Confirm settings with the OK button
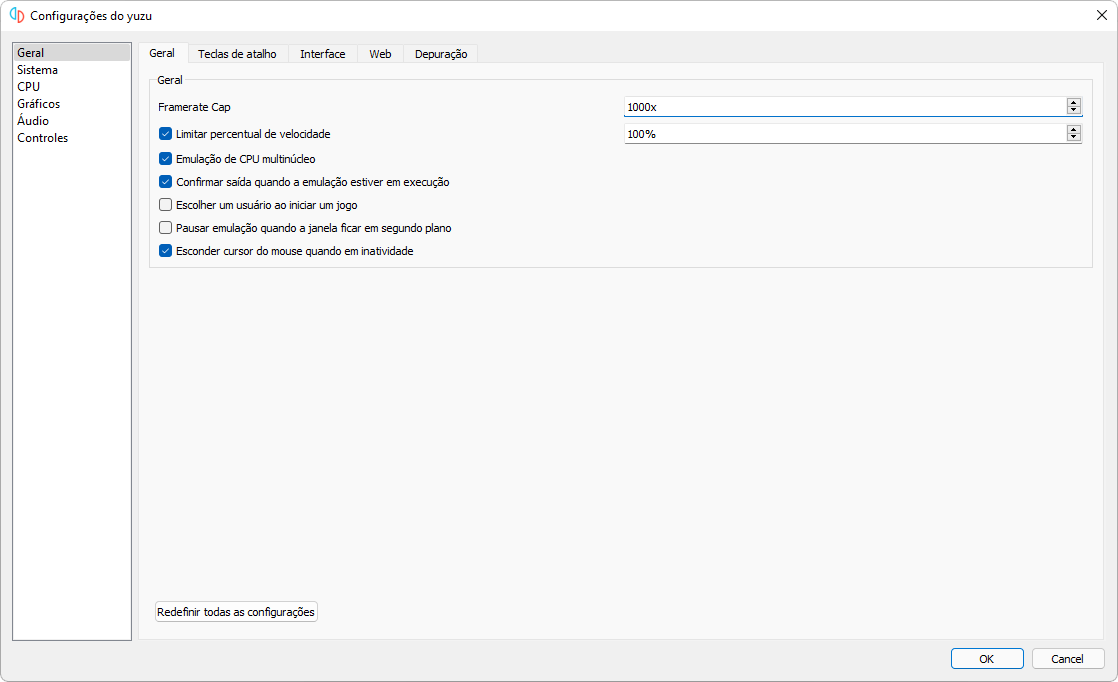The width and height of the screenshot is (1118, 682). [x=987, y=659]
